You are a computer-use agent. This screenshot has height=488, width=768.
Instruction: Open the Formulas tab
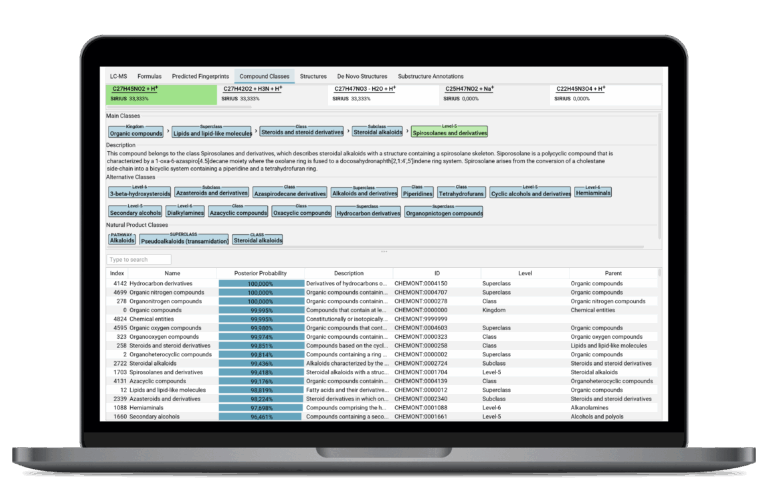tap(149, 76)
